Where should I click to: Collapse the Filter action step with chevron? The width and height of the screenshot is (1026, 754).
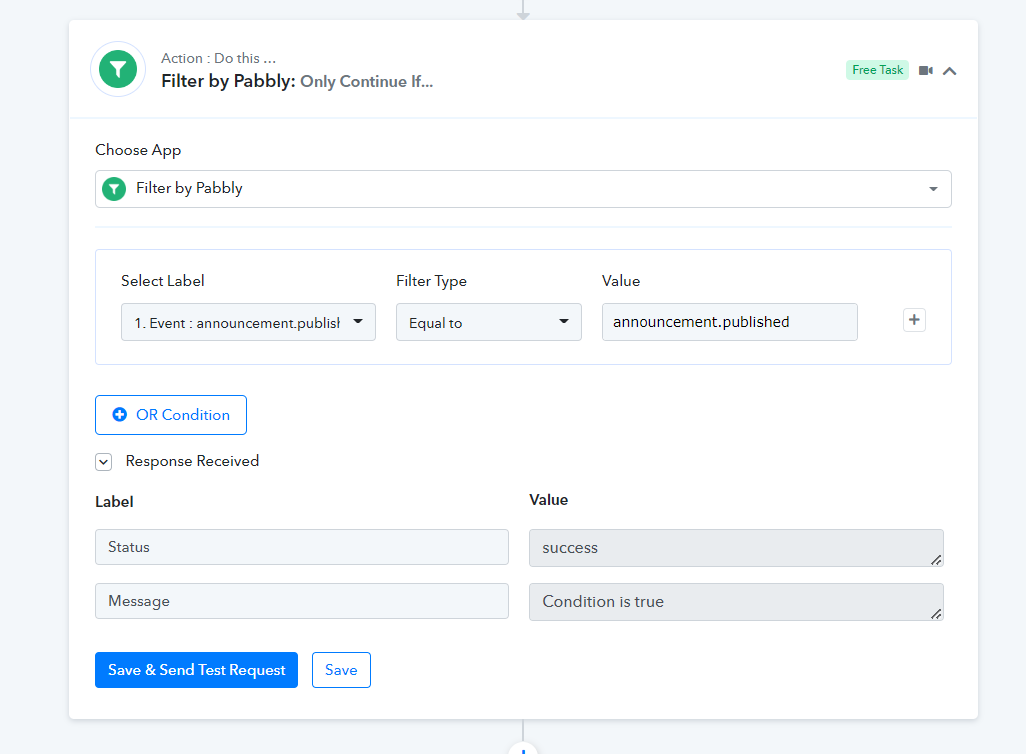pyautogui.click(x=949, y=71)
